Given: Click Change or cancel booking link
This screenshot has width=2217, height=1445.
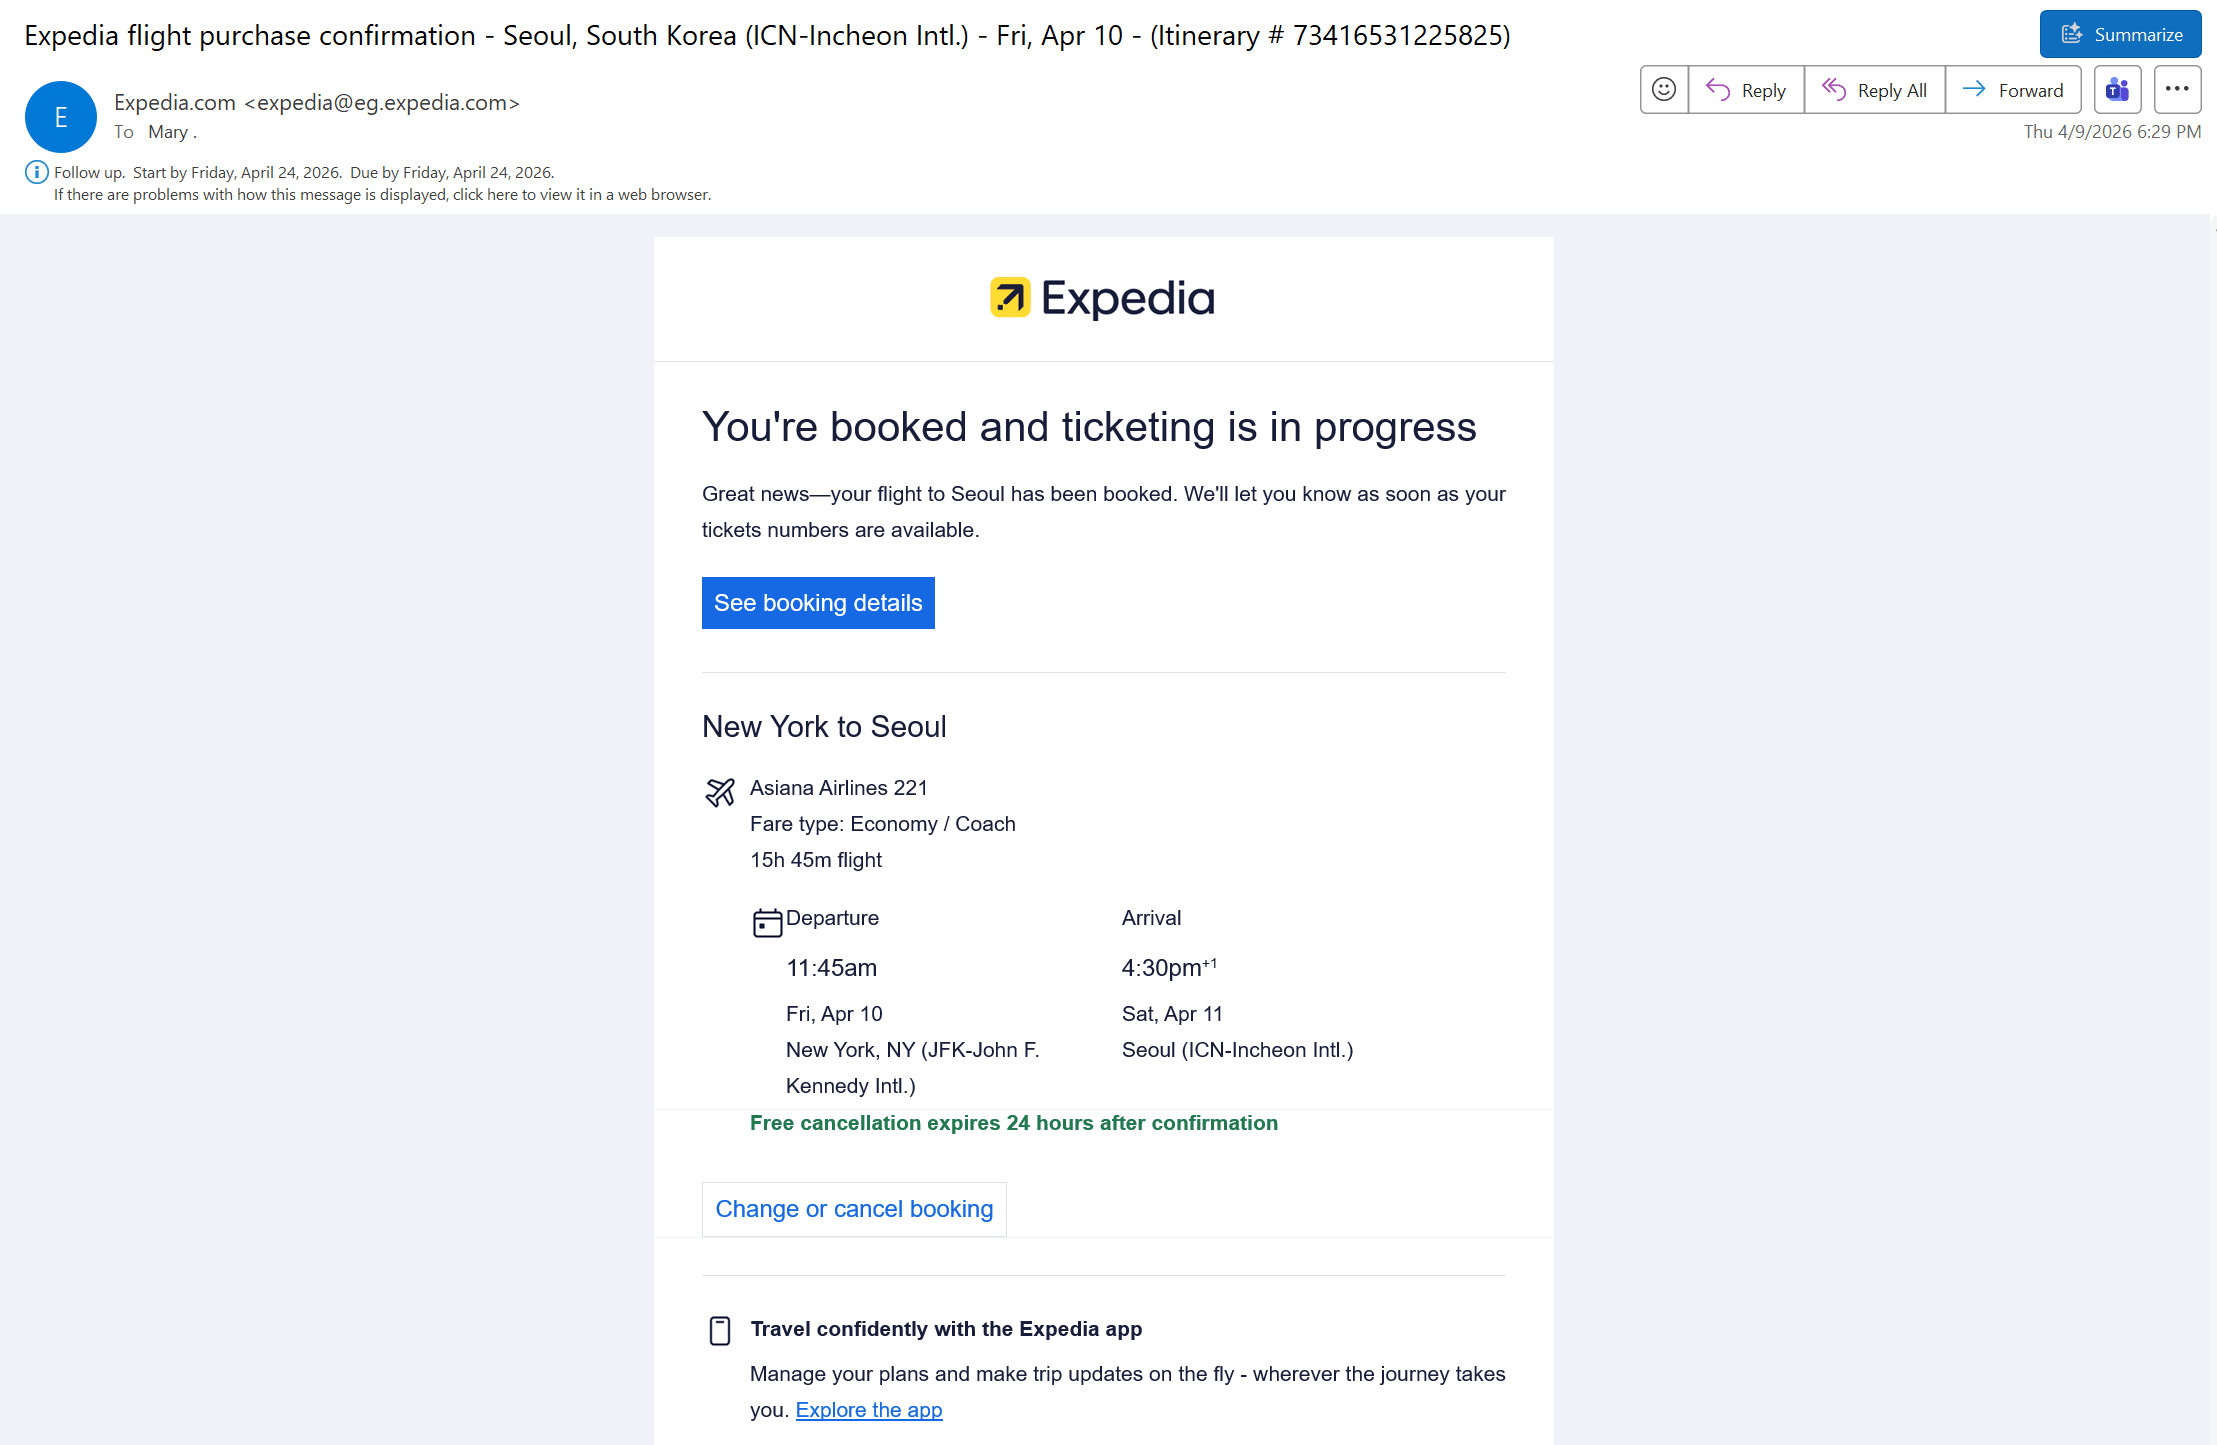Looking at the screenshot, I should point(854,1209).
